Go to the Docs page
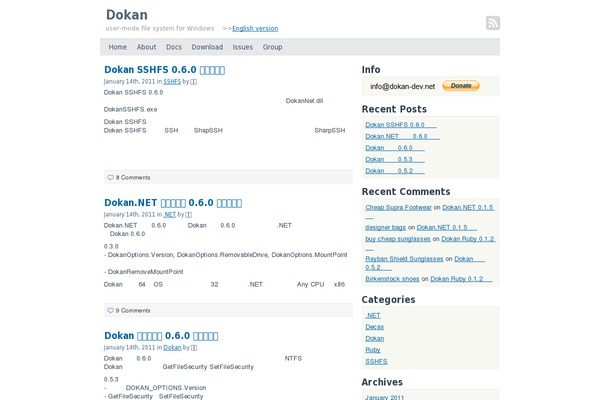Viewport: 600px width, 400px height. tap(174, 47)
